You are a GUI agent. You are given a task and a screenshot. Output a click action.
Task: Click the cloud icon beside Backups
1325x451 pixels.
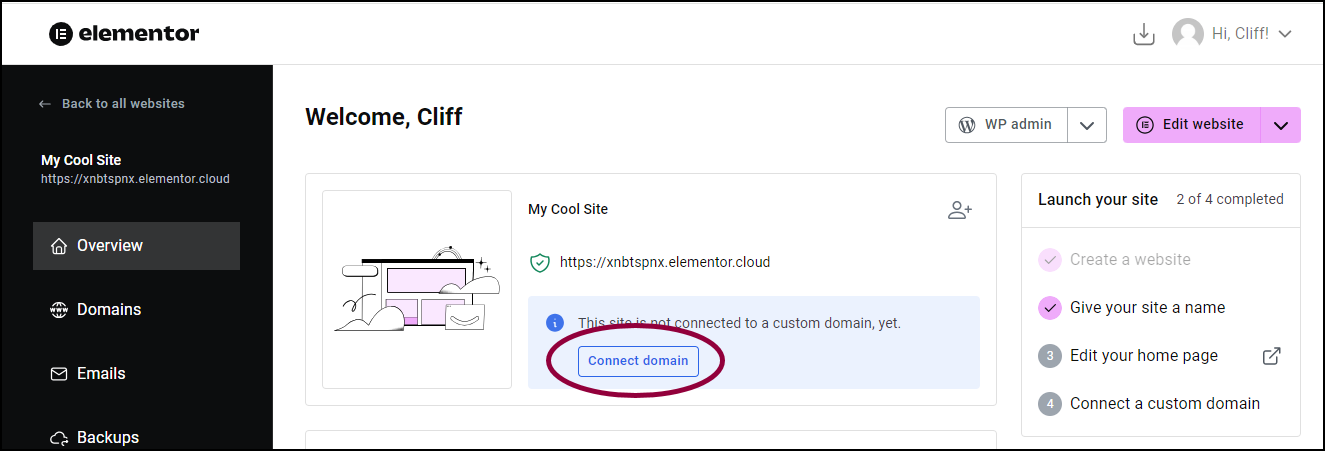[x=59, y=438]
